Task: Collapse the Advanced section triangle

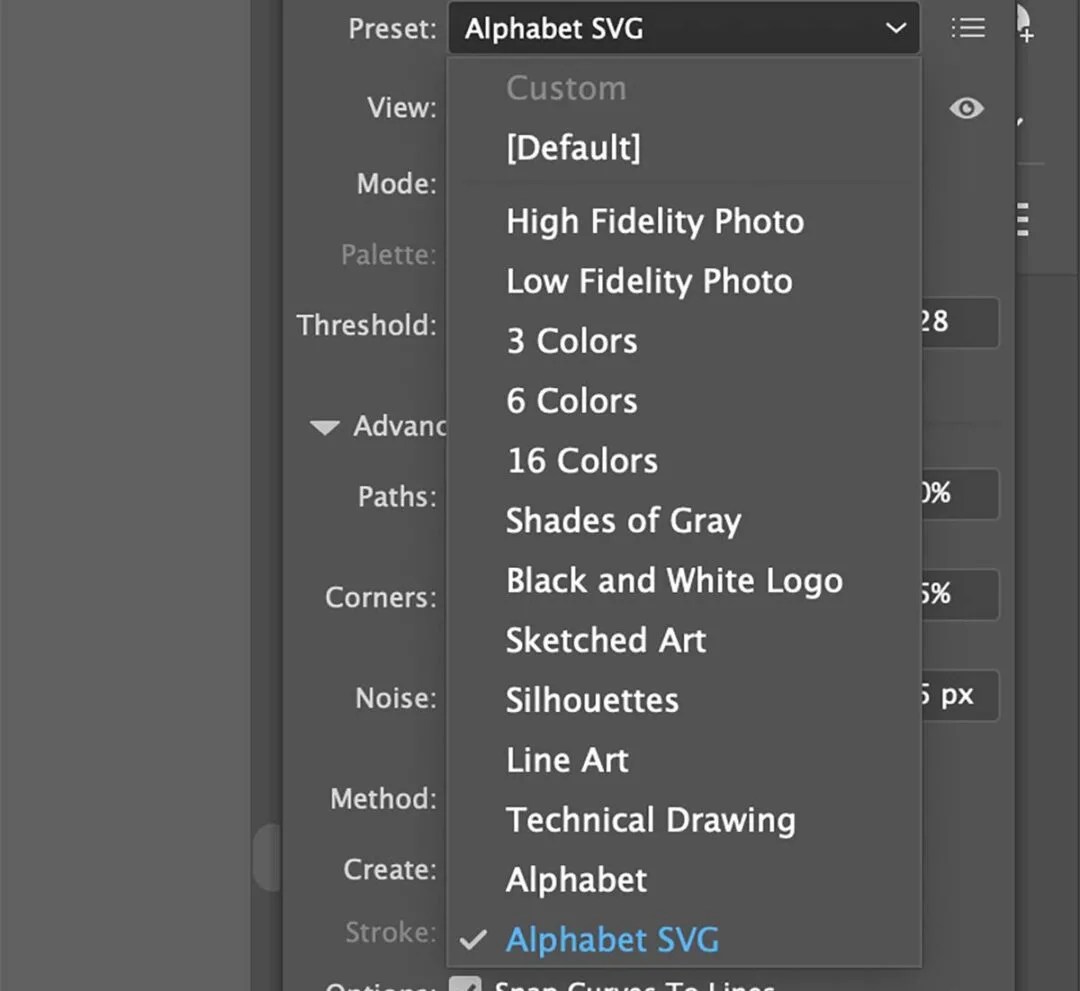Action: click(x=324, y=427)
